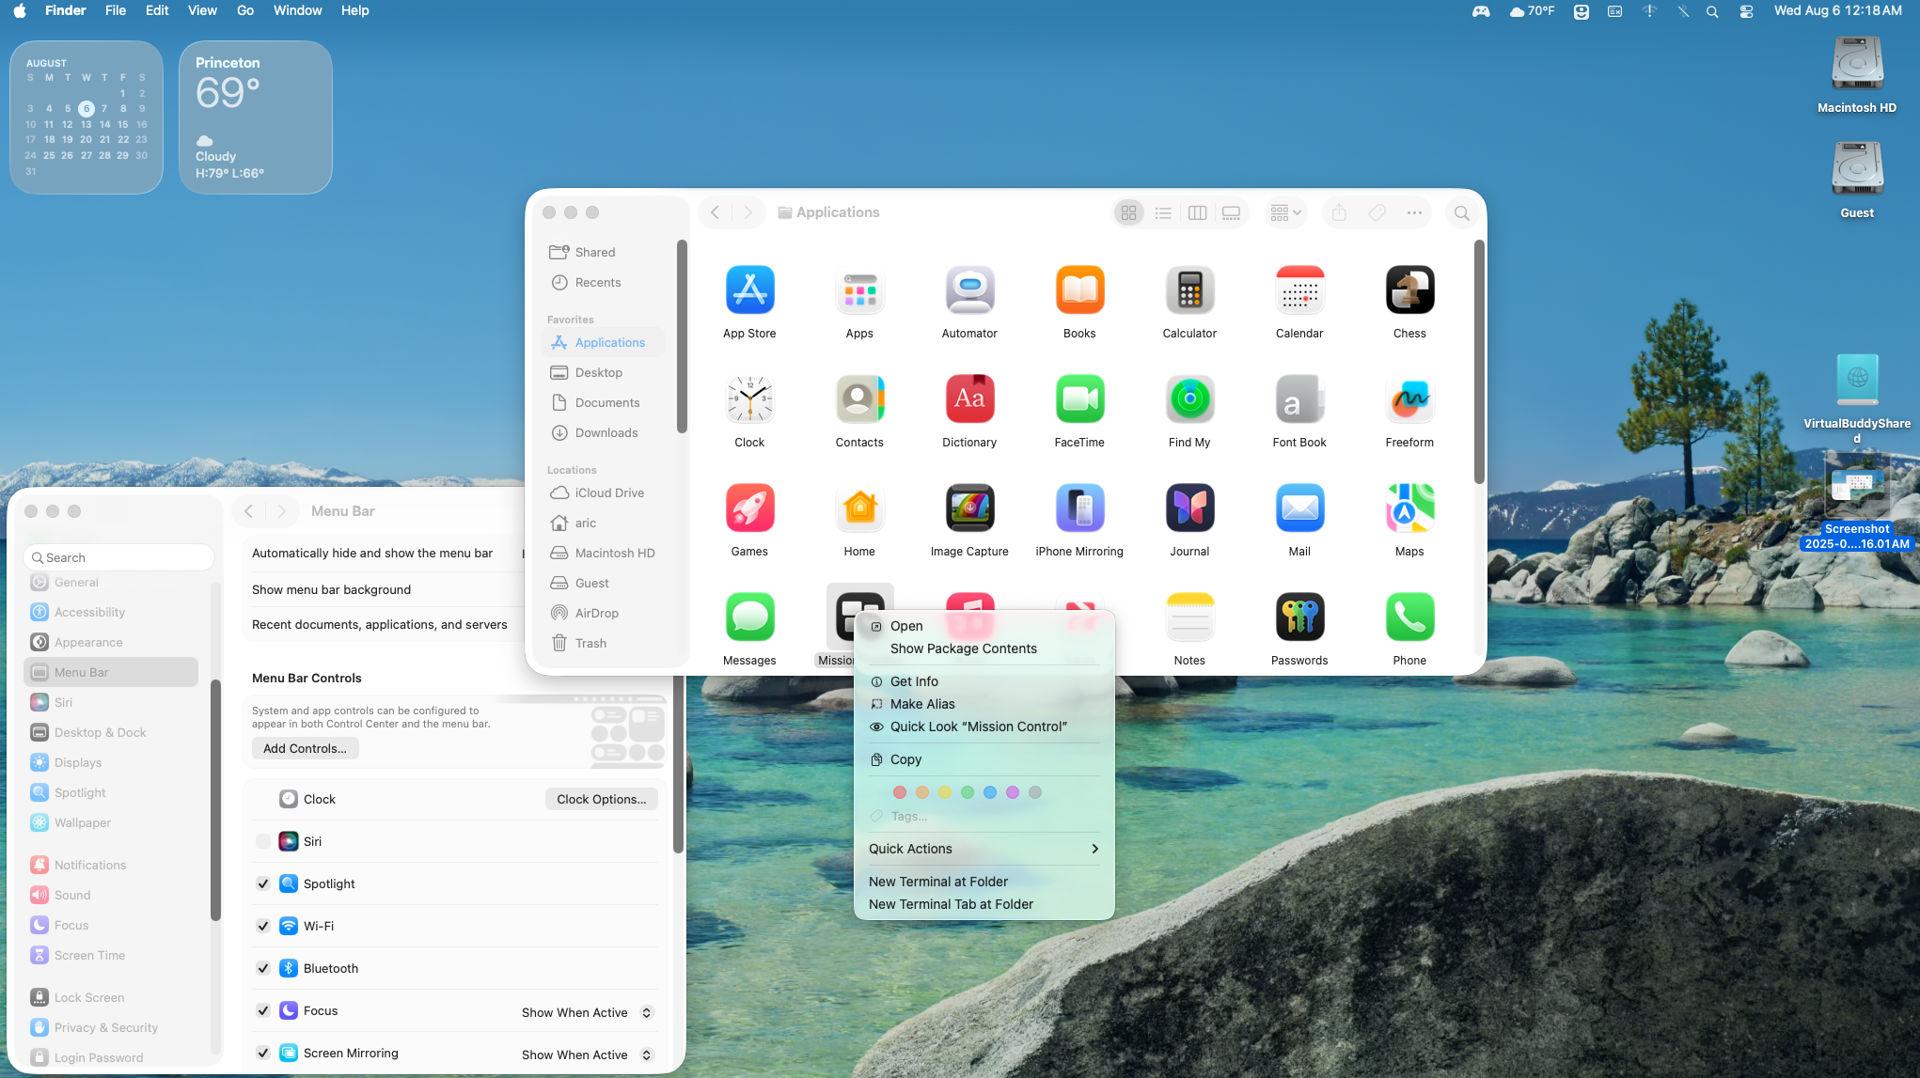Select the FaceTime app icon
The image size is (1920, 1078).
1079,399
